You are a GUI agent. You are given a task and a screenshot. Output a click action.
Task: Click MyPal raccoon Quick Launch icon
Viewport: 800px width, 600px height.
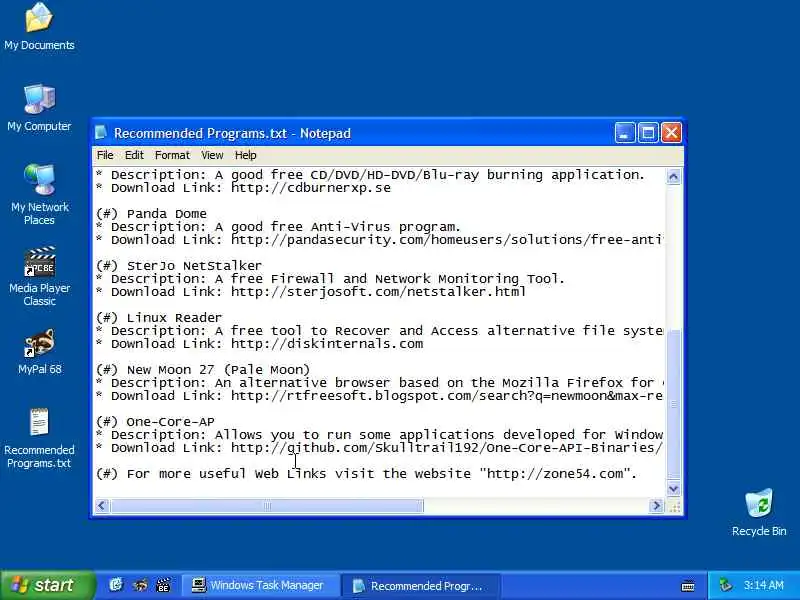click(140, 585)
